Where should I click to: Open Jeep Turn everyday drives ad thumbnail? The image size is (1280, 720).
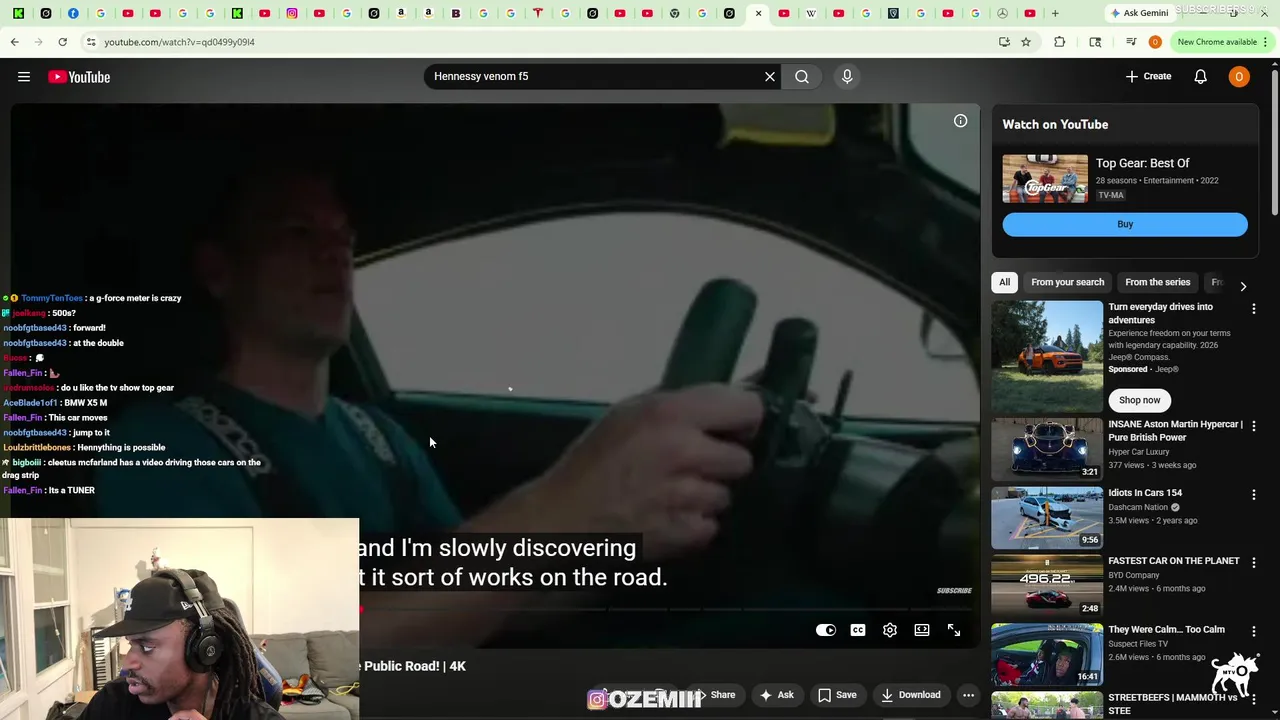[x=1047, y=357]
